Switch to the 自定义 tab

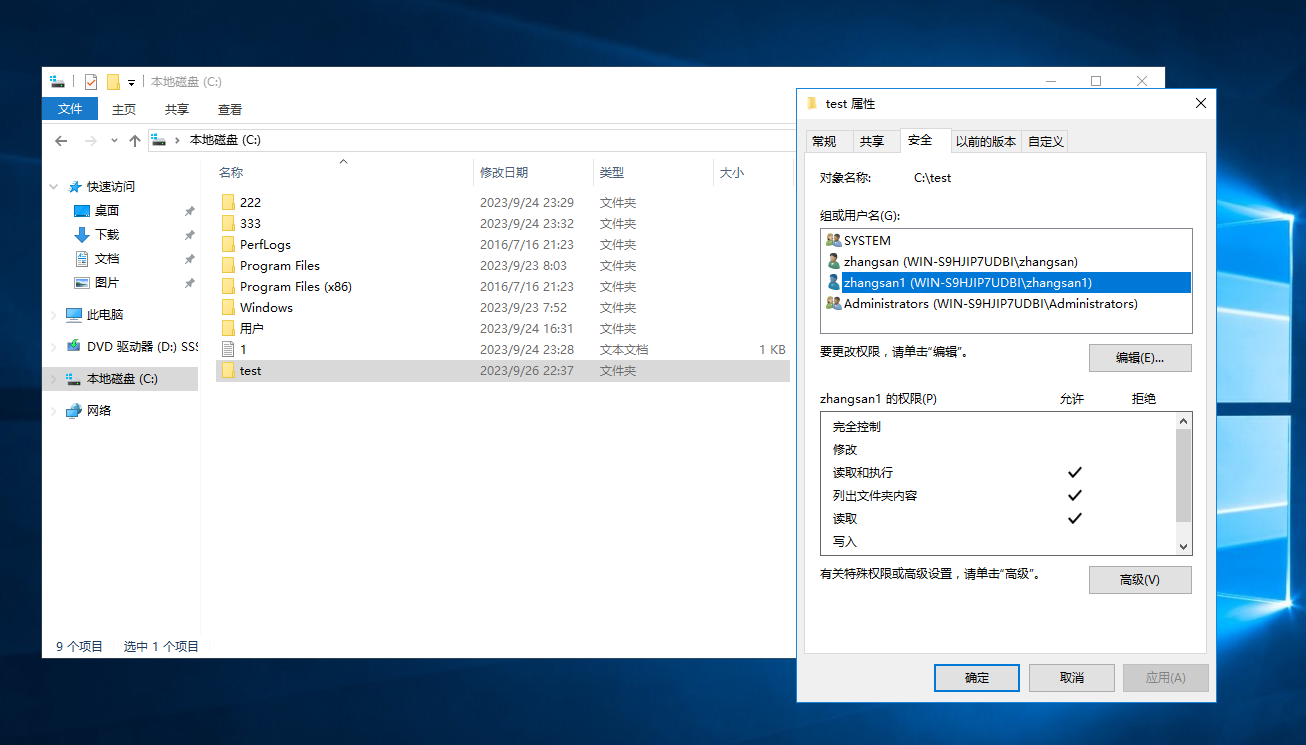[x=1046, y=141]
